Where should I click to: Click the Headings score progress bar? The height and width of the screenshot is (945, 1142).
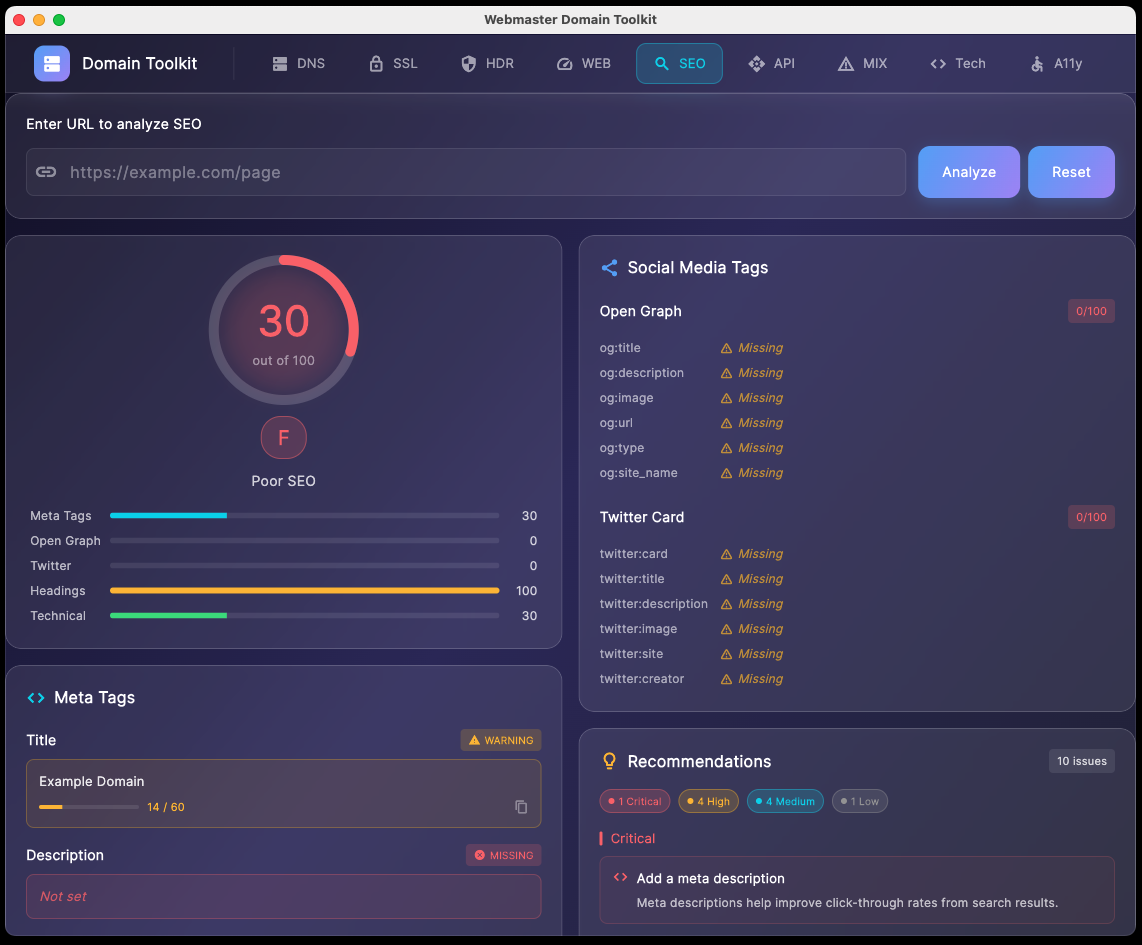(304, 591)
